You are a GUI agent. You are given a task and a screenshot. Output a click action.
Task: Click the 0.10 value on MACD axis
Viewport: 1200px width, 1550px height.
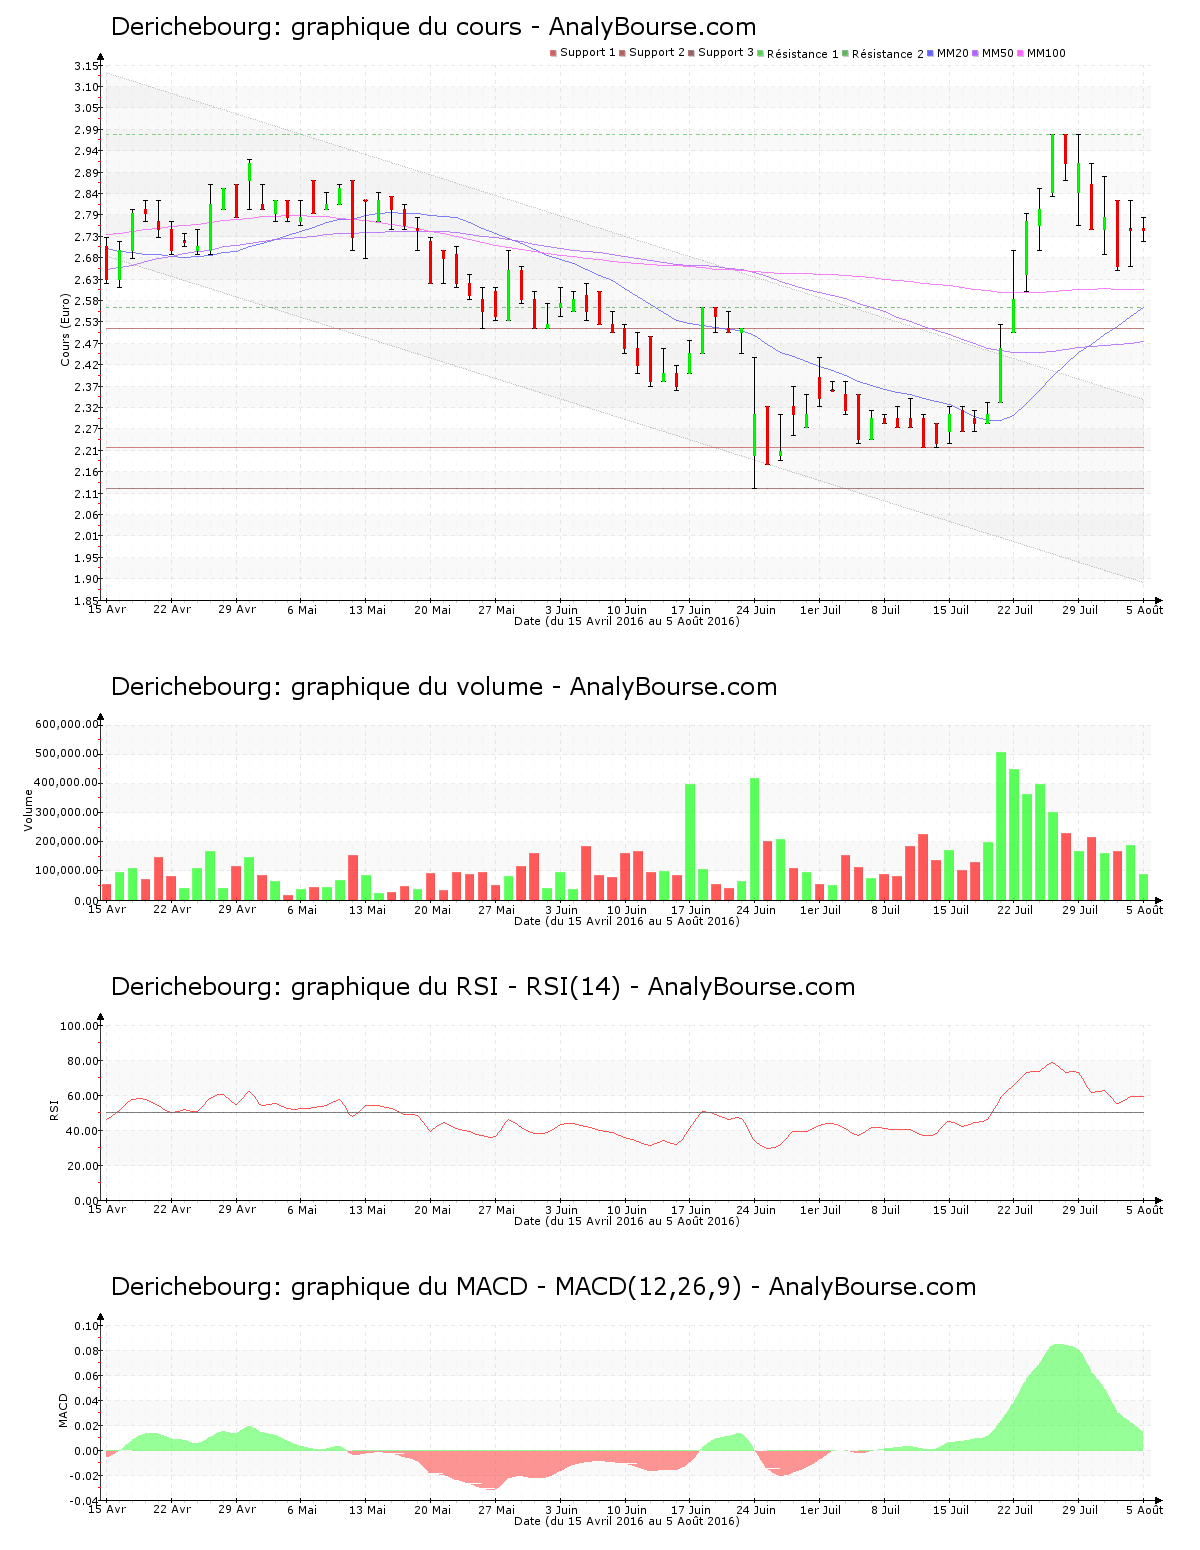tap(86, 1326)
